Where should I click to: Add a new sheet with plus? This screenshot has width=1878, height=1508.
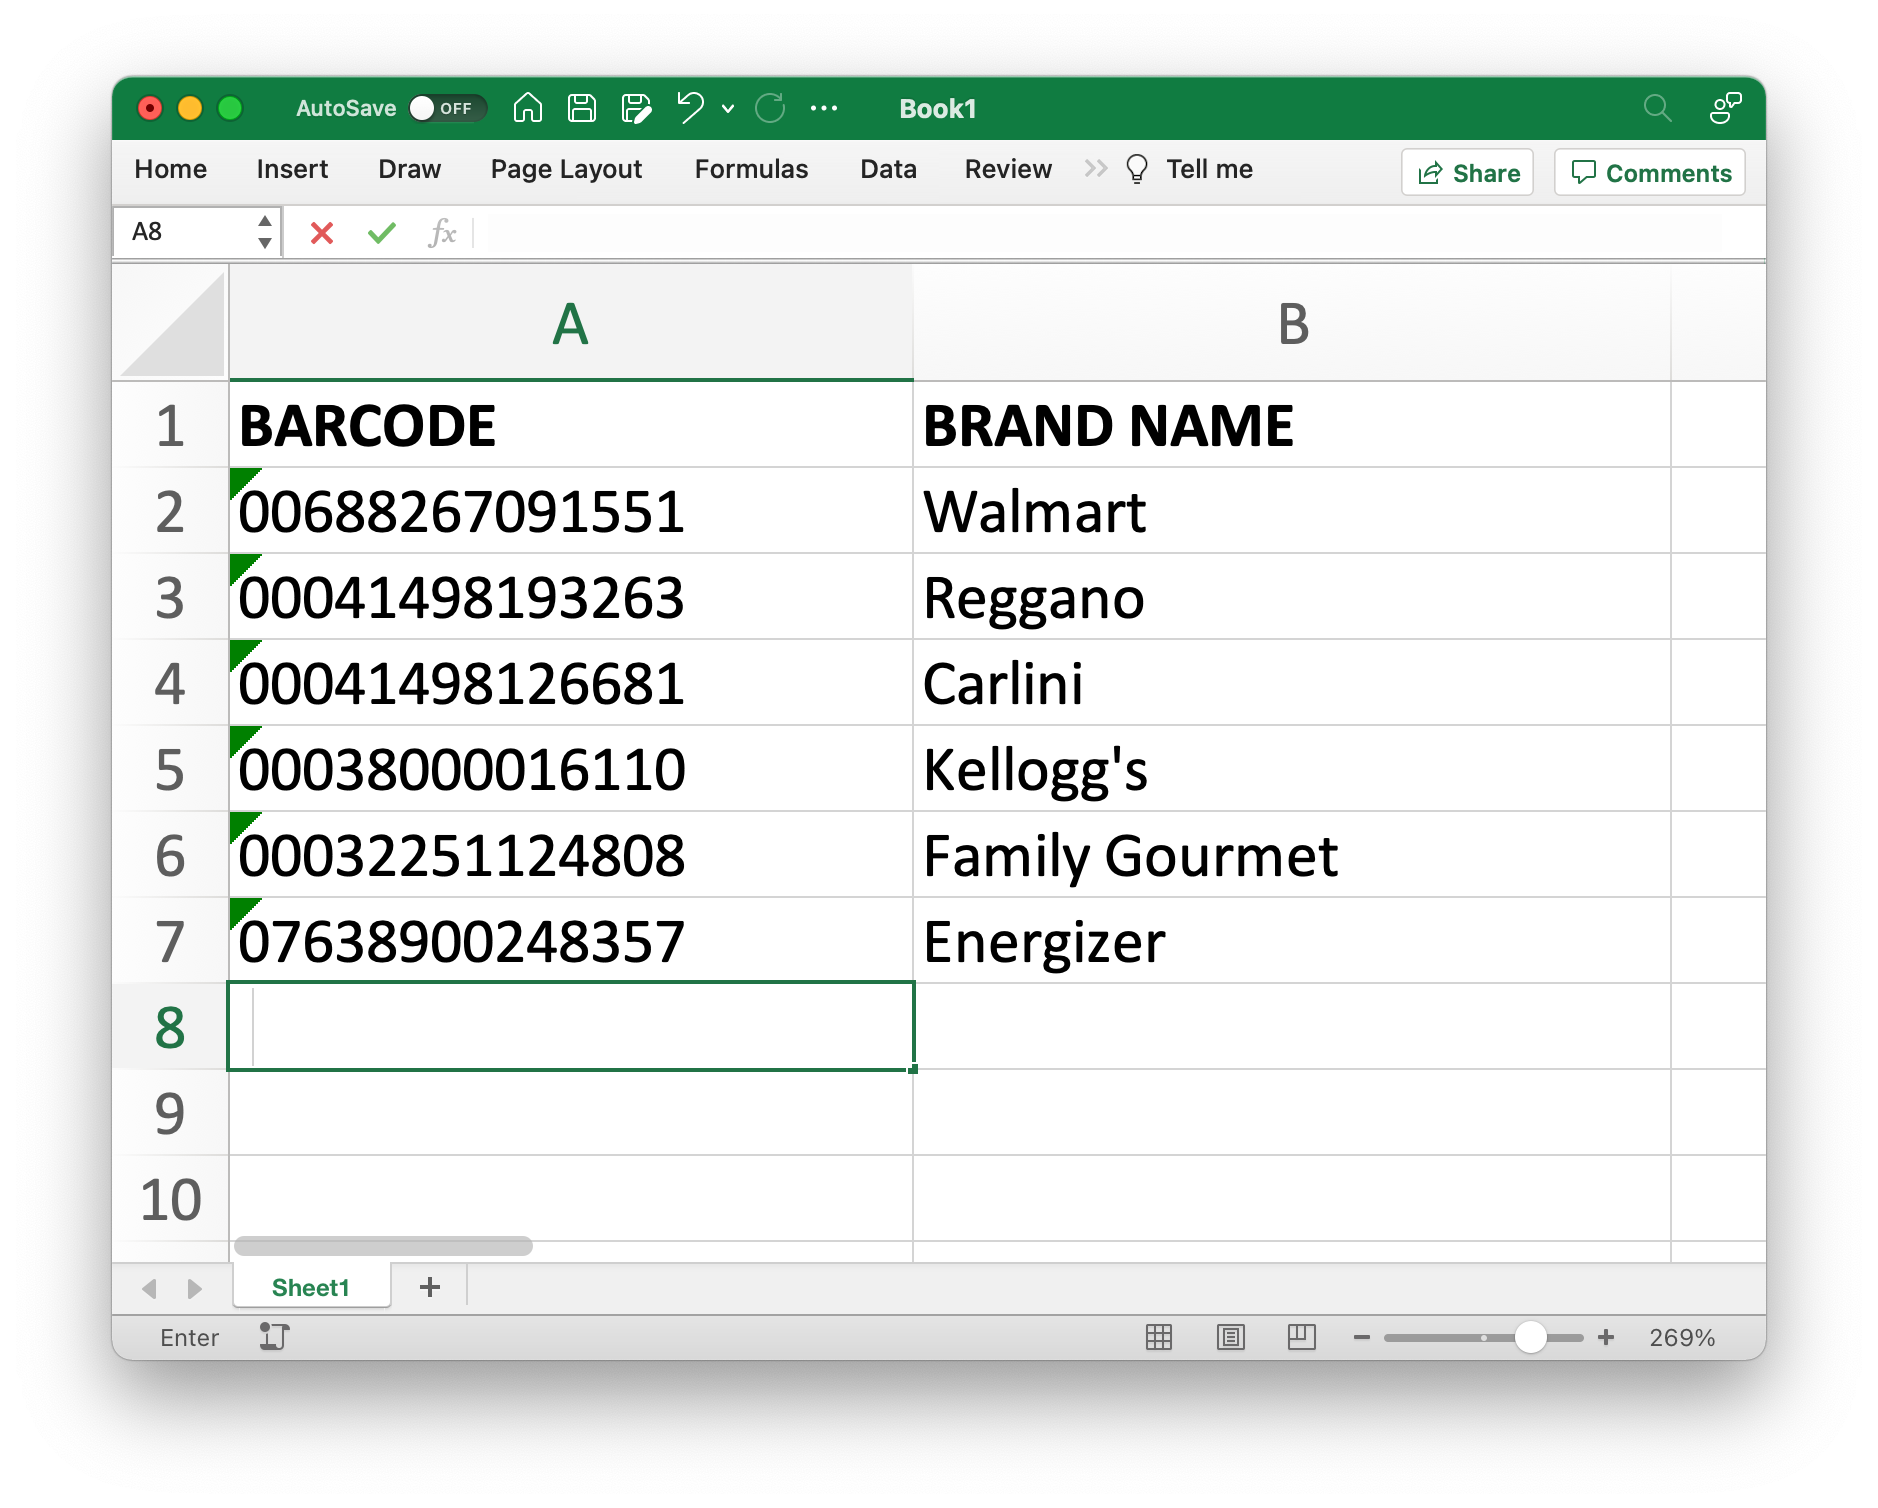pyautogui.click(x=430, y=1287)
